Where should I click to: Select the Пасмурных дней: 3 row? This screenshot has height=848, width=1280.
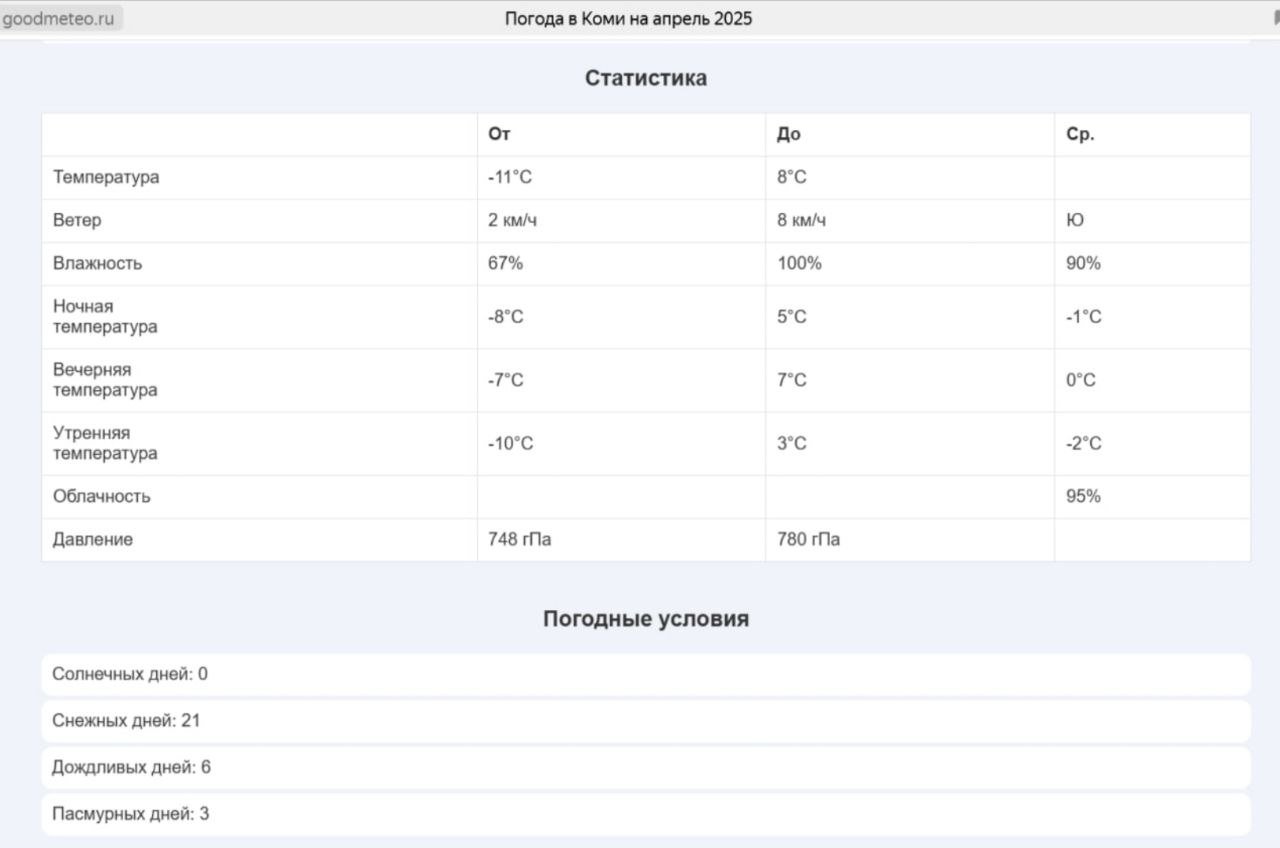click(x=130, y=814)
